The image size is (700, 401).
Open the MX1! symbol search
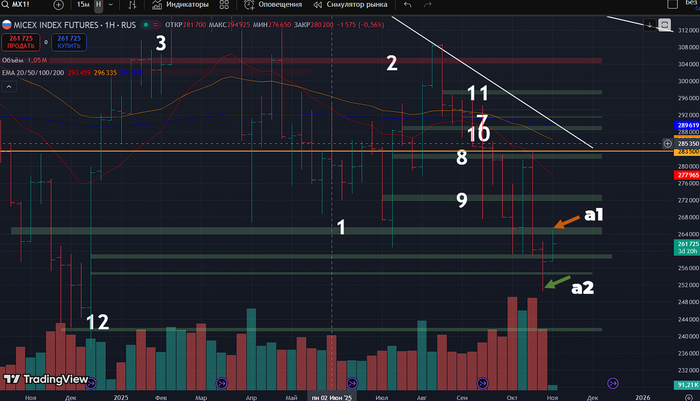click(x=19, y=5)
